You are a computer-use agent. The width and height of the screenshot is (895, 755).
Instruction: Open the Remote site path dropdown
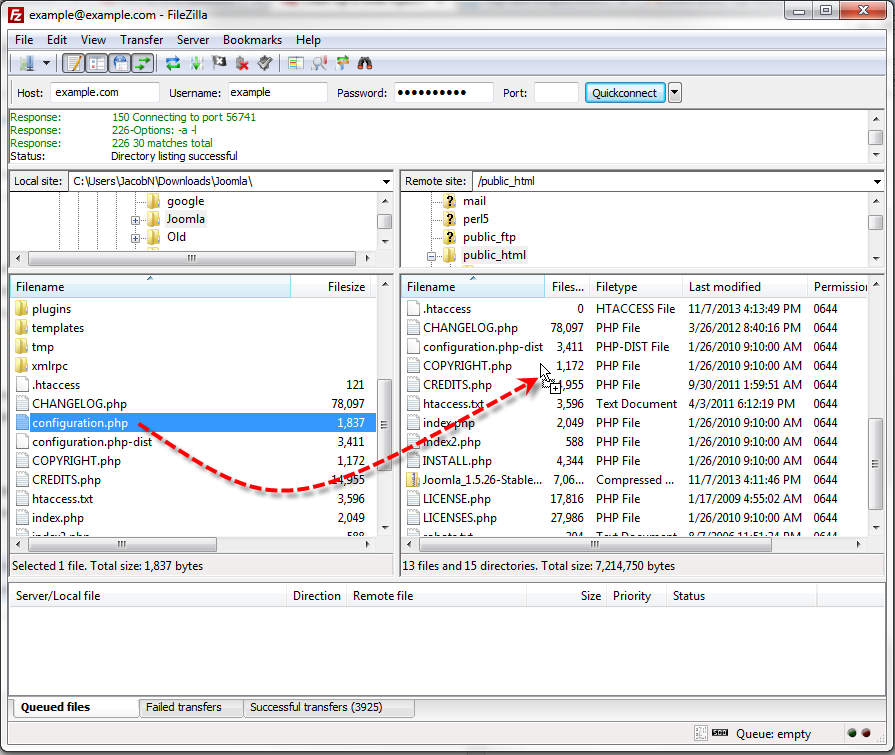click(877, 182)
